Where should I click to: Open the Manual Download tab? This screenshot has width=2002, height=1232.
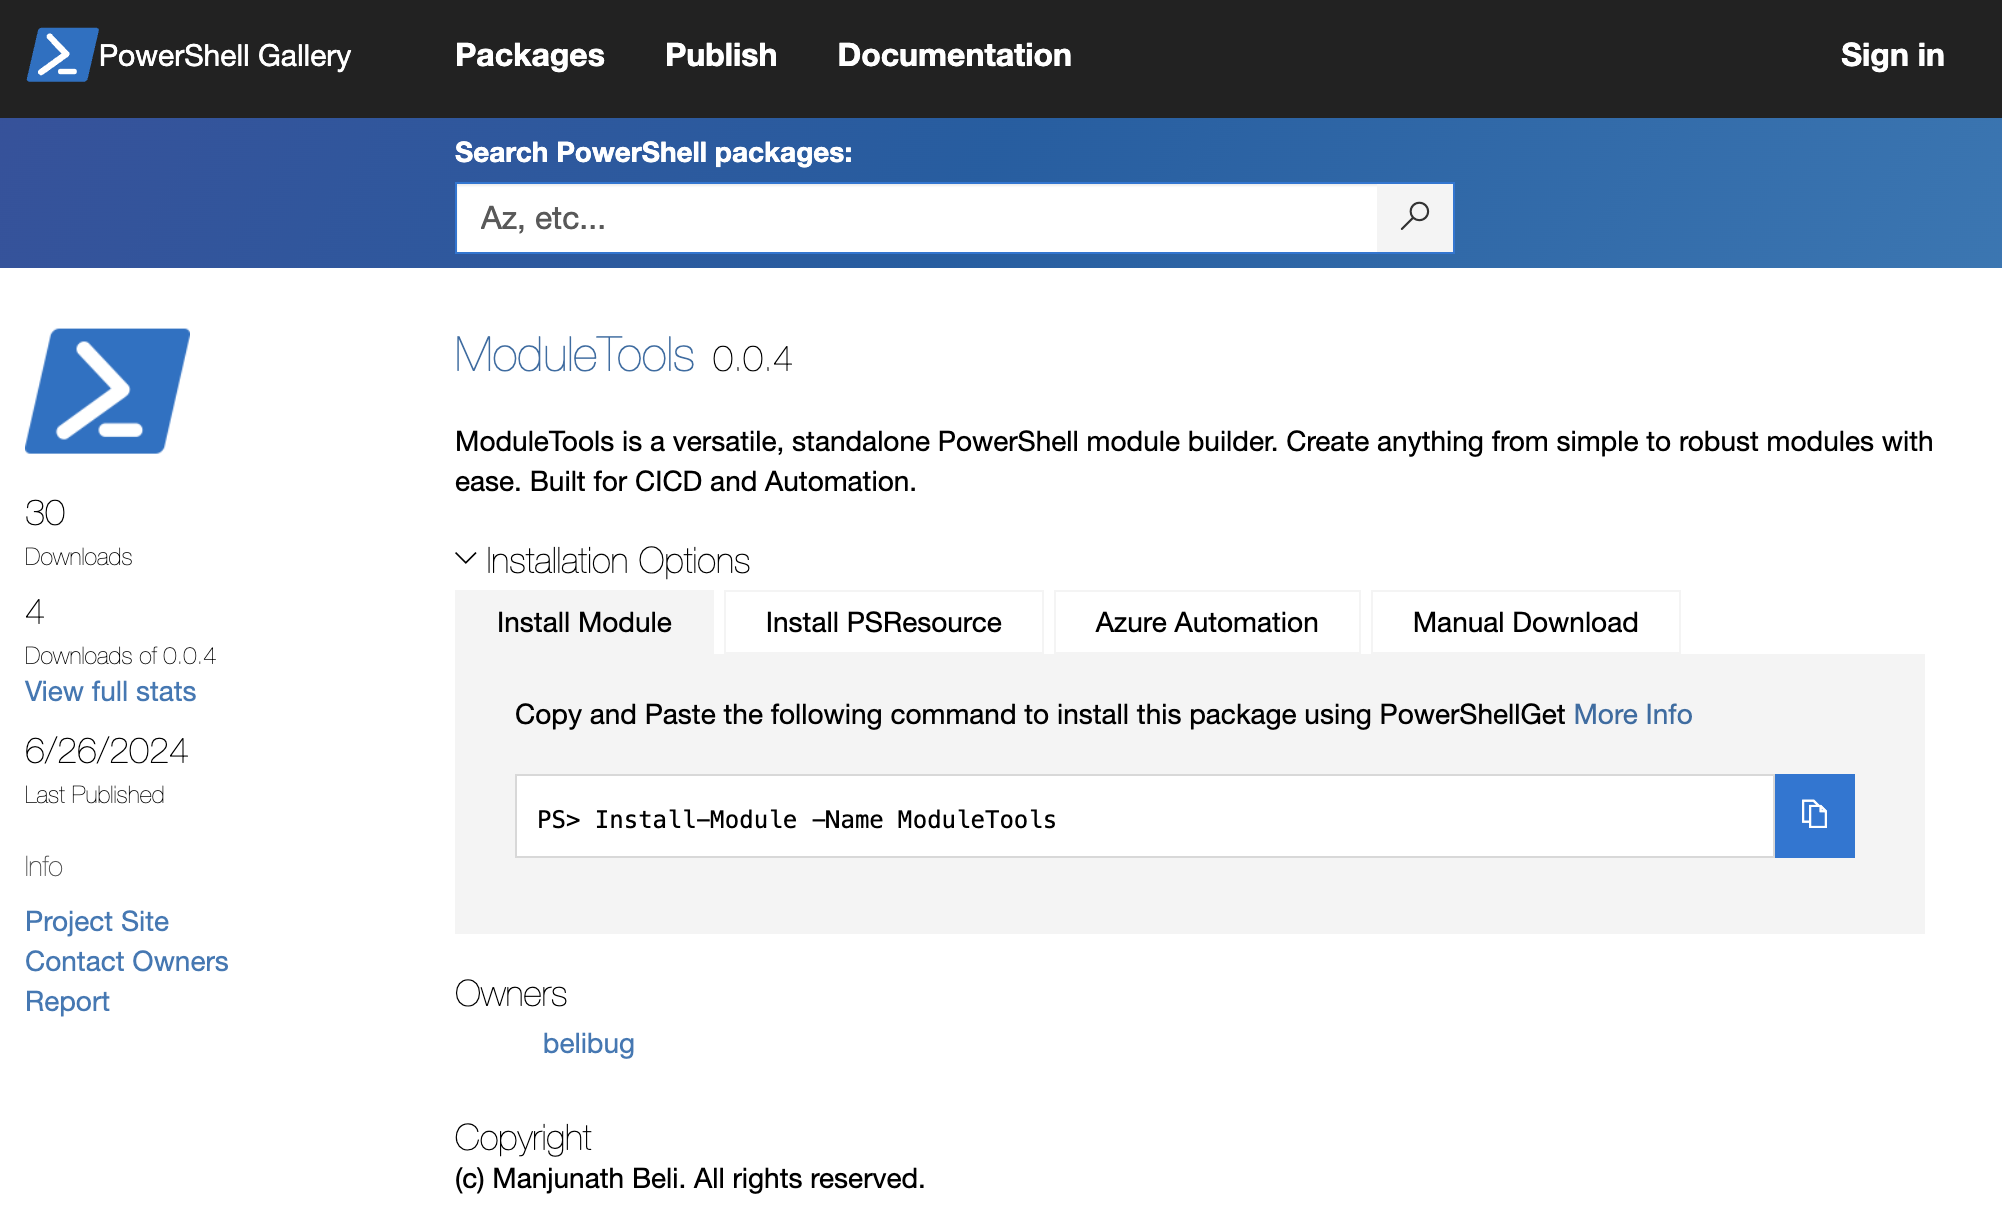(1524, 621)
